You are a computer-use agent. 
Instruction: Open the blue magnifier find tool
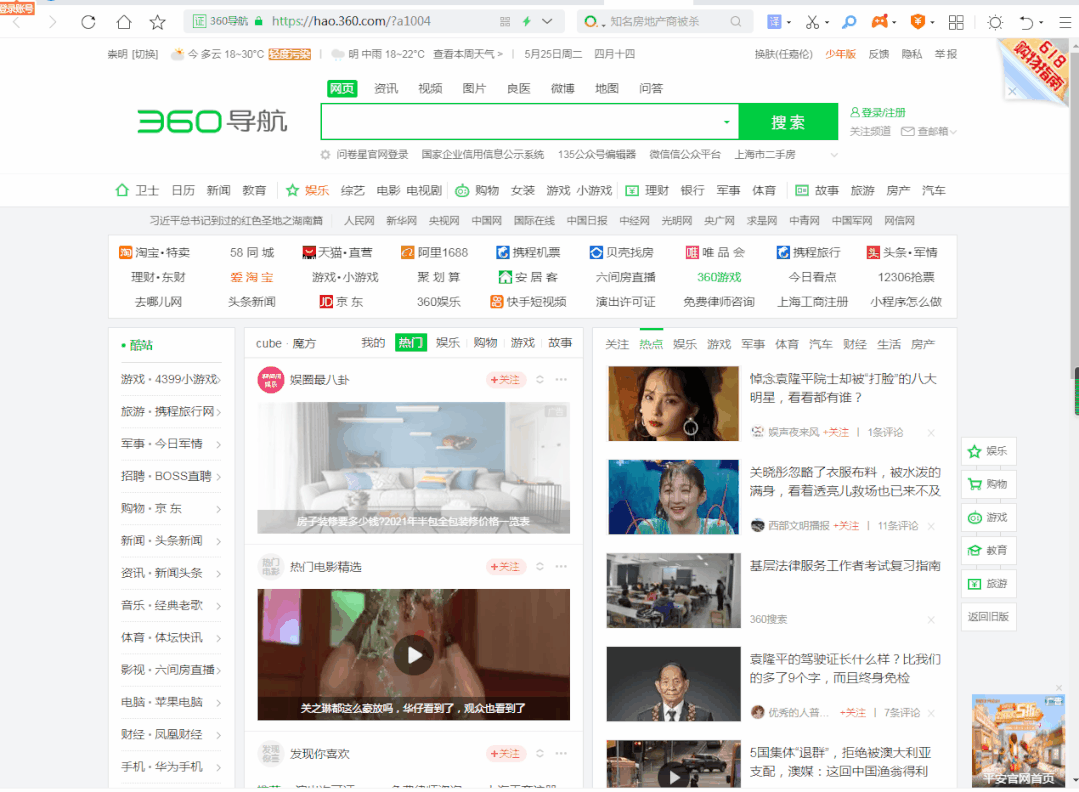pos(849,22)
